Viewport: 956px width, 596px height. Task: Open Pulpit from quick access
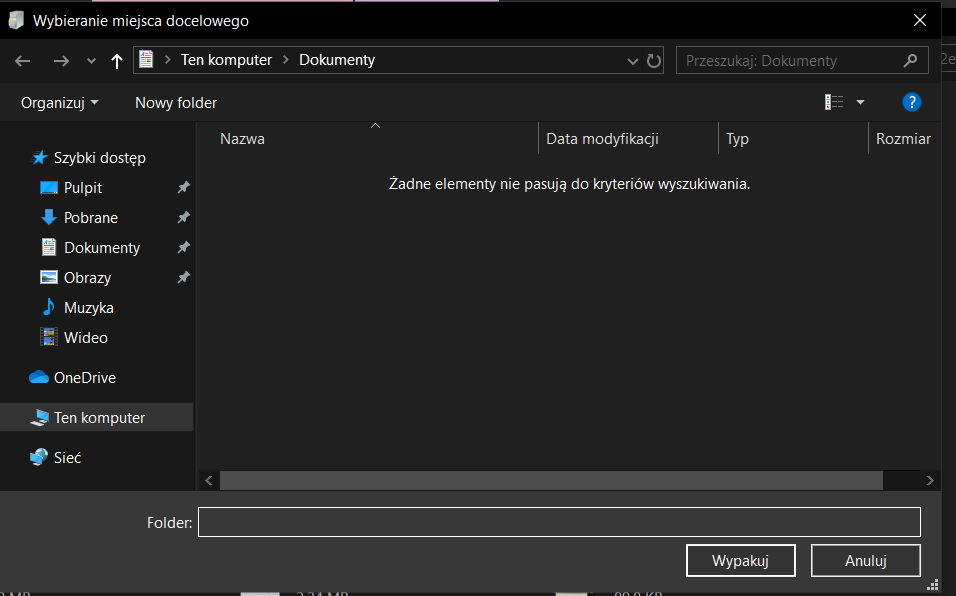(x=83, y=188)
